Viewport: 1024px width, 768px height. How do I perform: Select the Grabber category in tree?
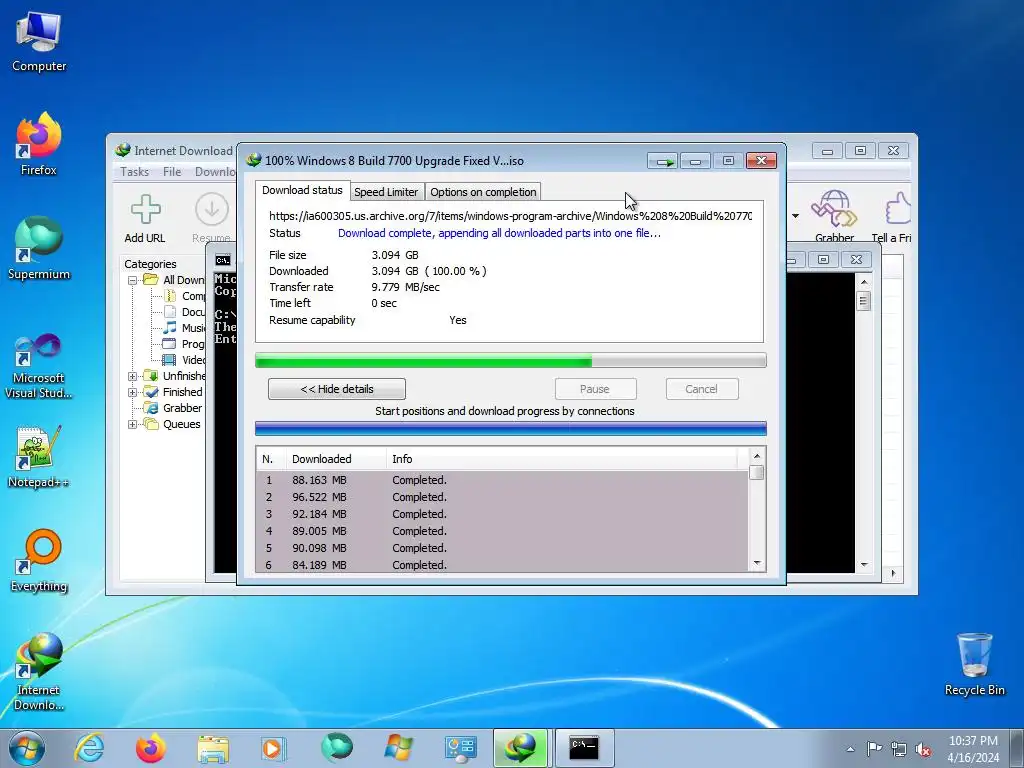coord(182,408)
